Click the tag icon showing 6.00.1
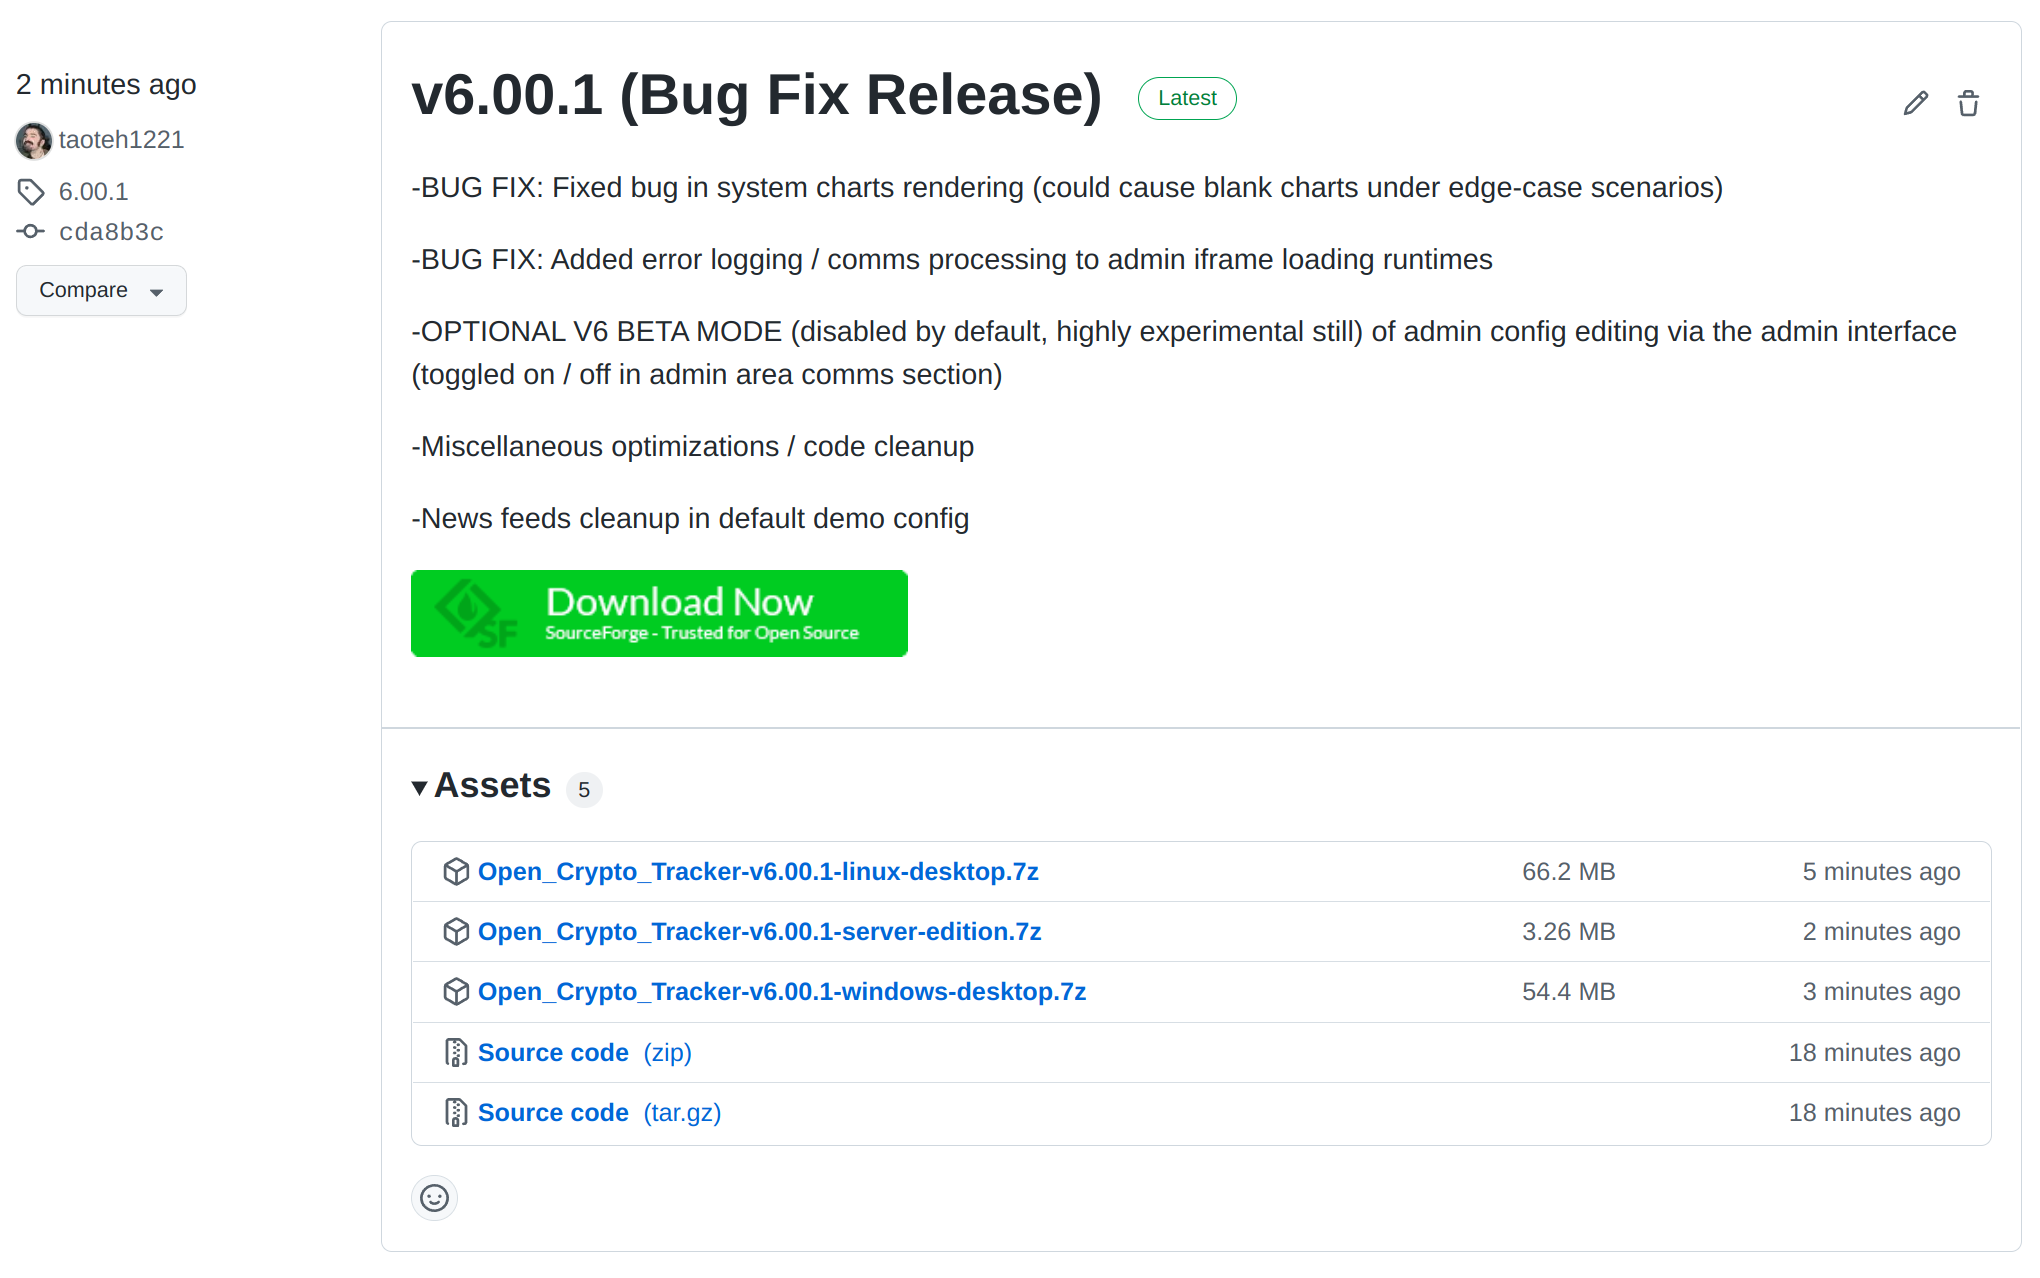This screenshot has height=1278, width=2040. coord(32,190)
